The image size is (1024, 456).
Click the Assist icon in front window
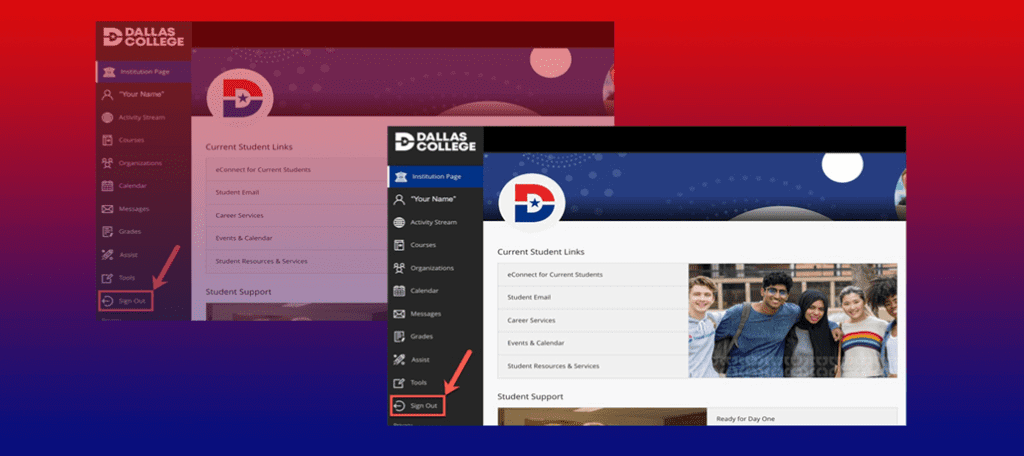(400, 359)
